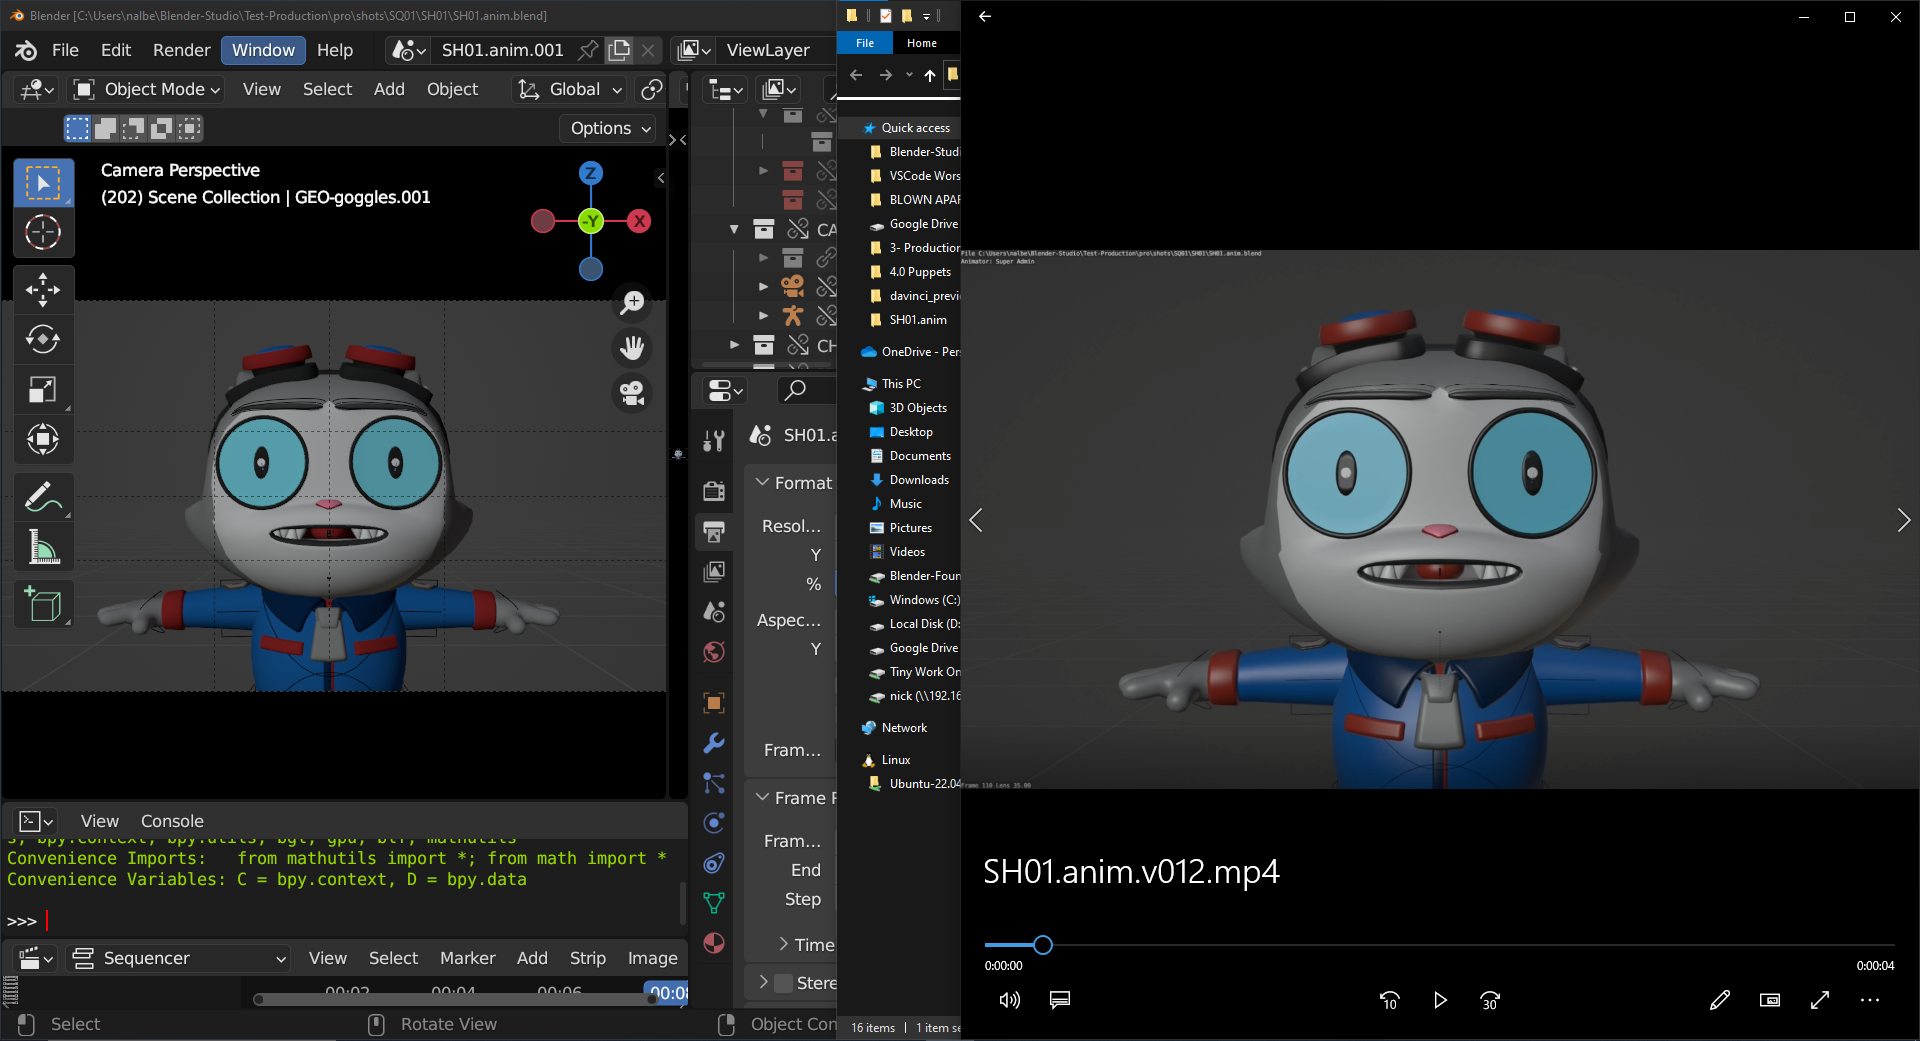This screenshot has height=1041, width=1920.
Task: Toggle the exclude link icon on CH collection
Action: (x=798, y=346)
